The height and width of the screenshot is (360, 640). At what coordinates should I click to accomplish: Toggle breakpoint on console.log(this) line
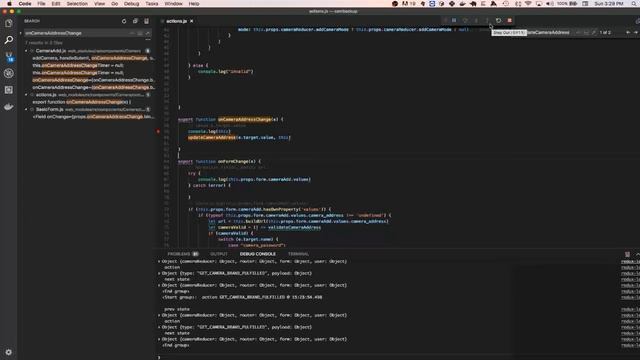point(158,131)
